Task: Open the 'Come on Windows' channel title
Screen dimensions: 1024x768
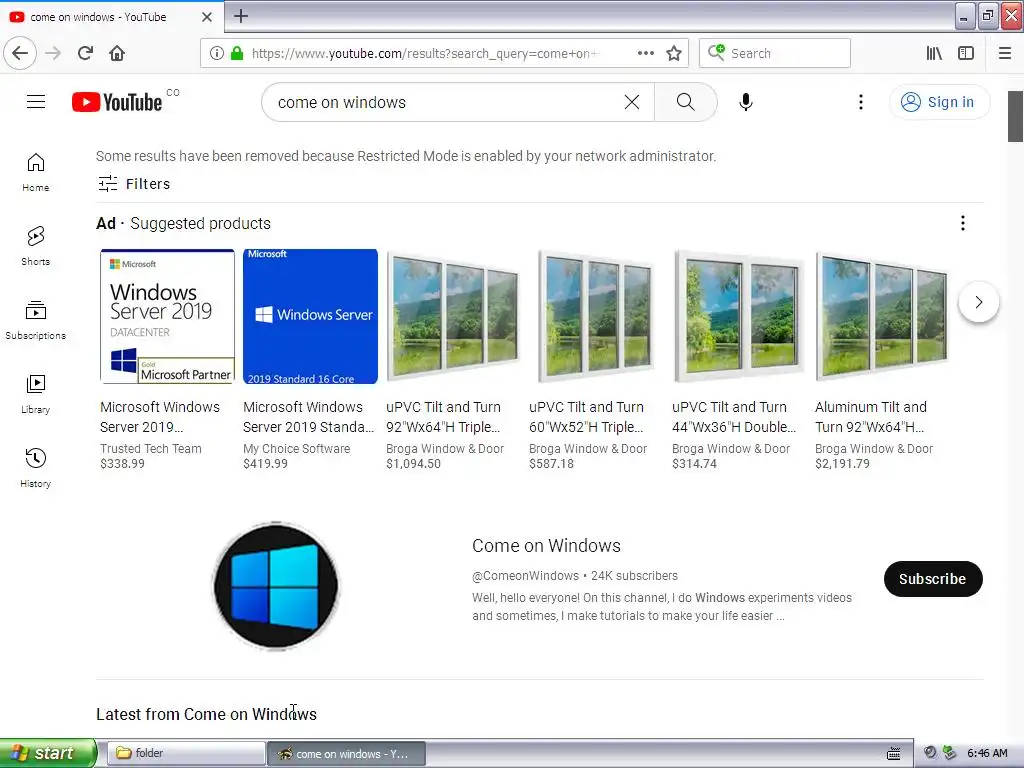Action: [546, 545]
